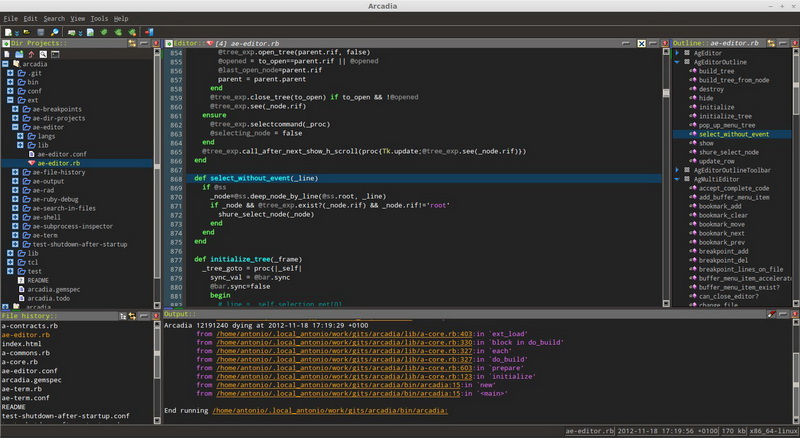Open the End running bin/arcadia link
The height and width of the screenshot is (438, 800).
(330, 410)
